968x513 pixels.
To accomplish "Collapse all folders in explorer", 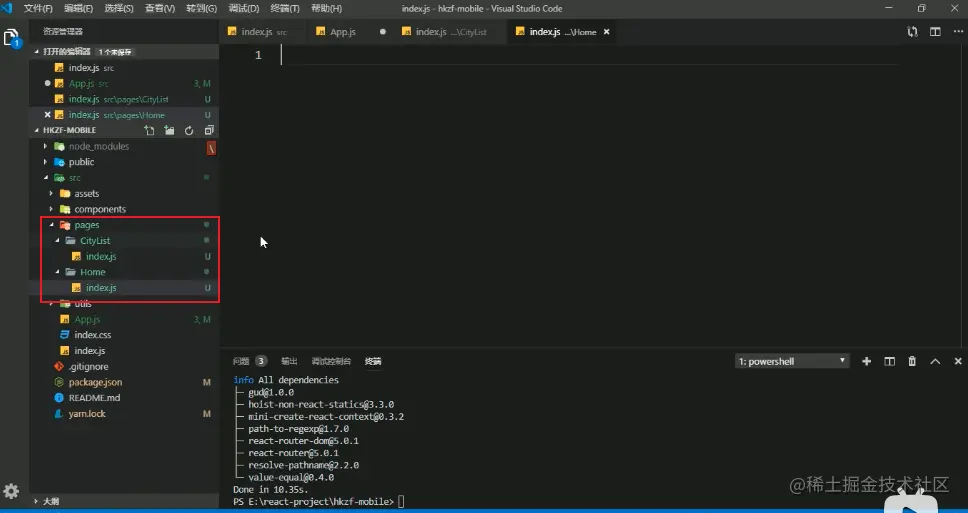I will 209,130.
